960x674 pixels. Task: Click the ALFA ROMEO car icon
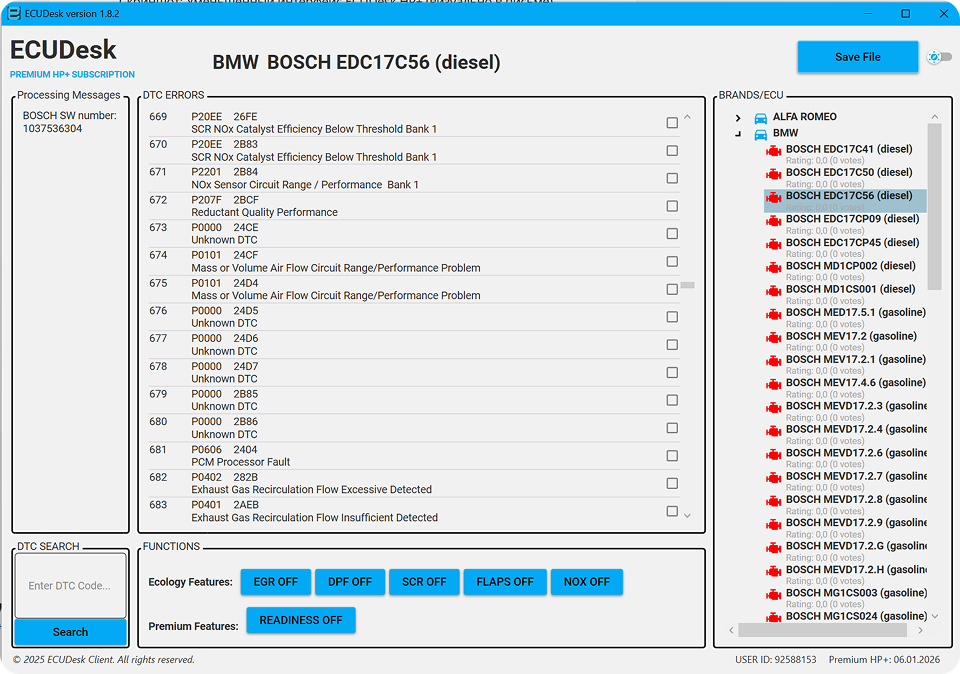point(760,117)
